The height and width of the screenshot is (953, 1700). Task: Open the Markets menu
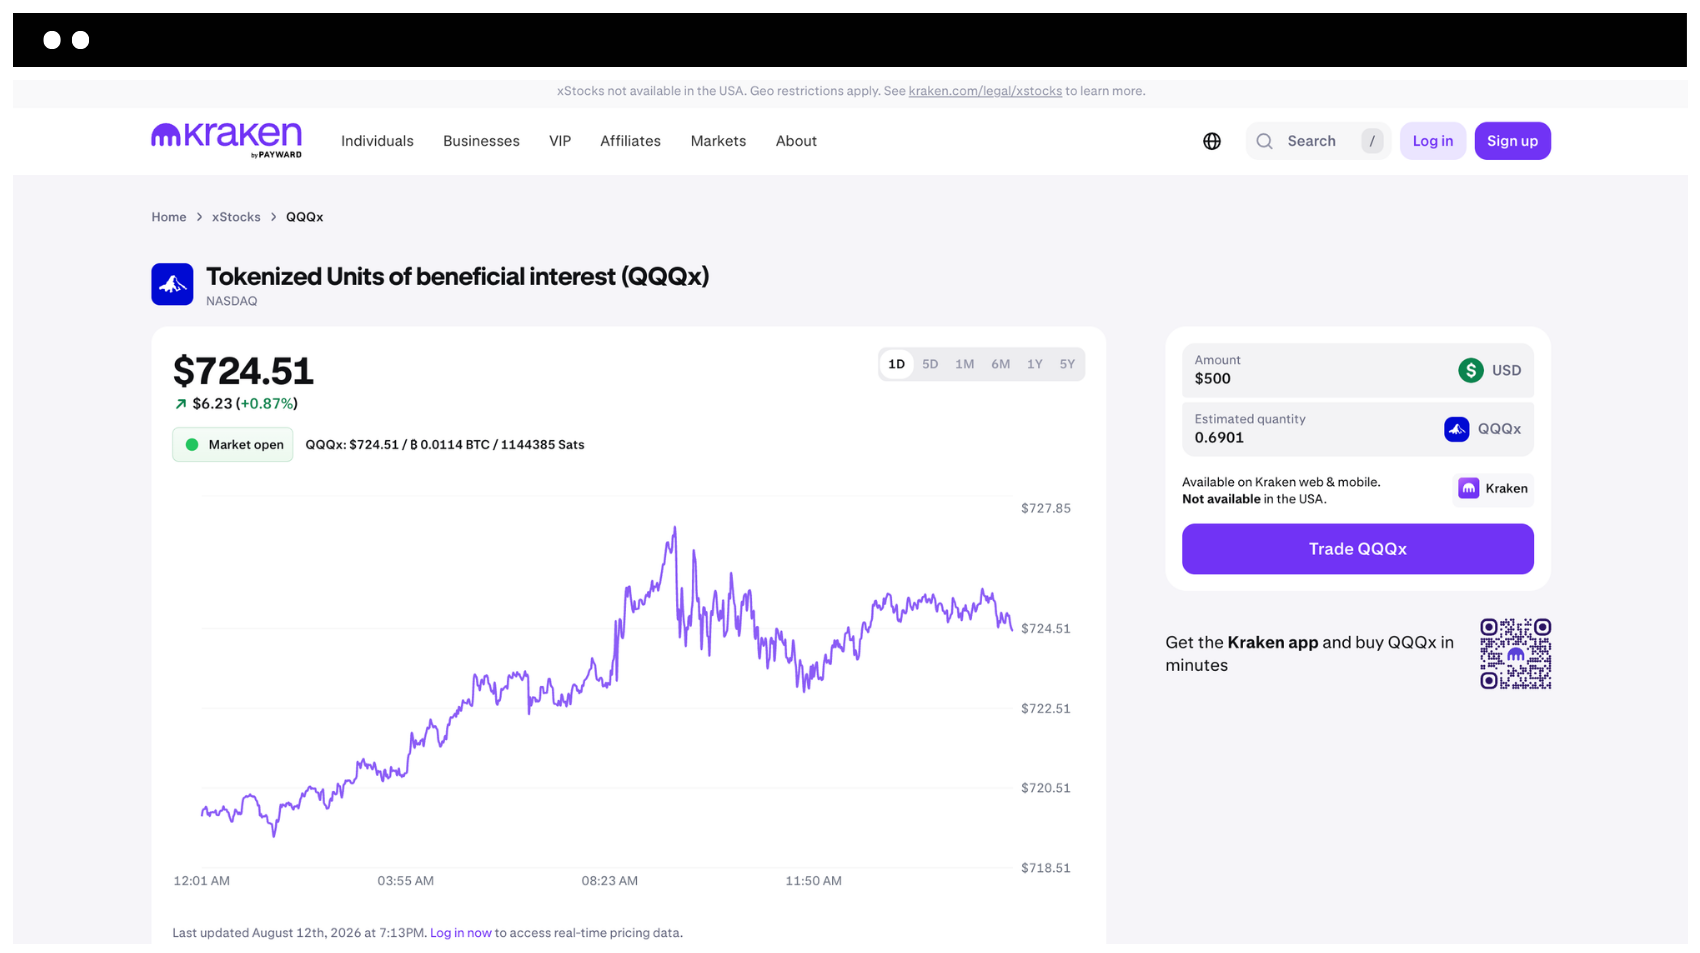[x=718, y=141]
